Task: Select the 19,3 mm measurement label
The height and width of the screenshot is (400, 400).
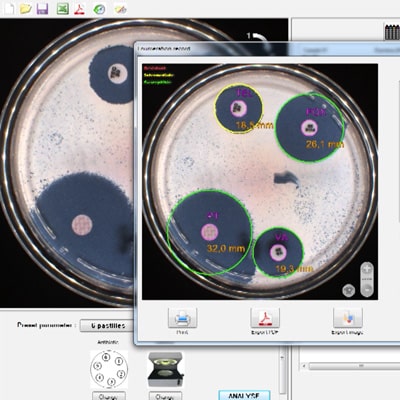Action: coord(294,269)
